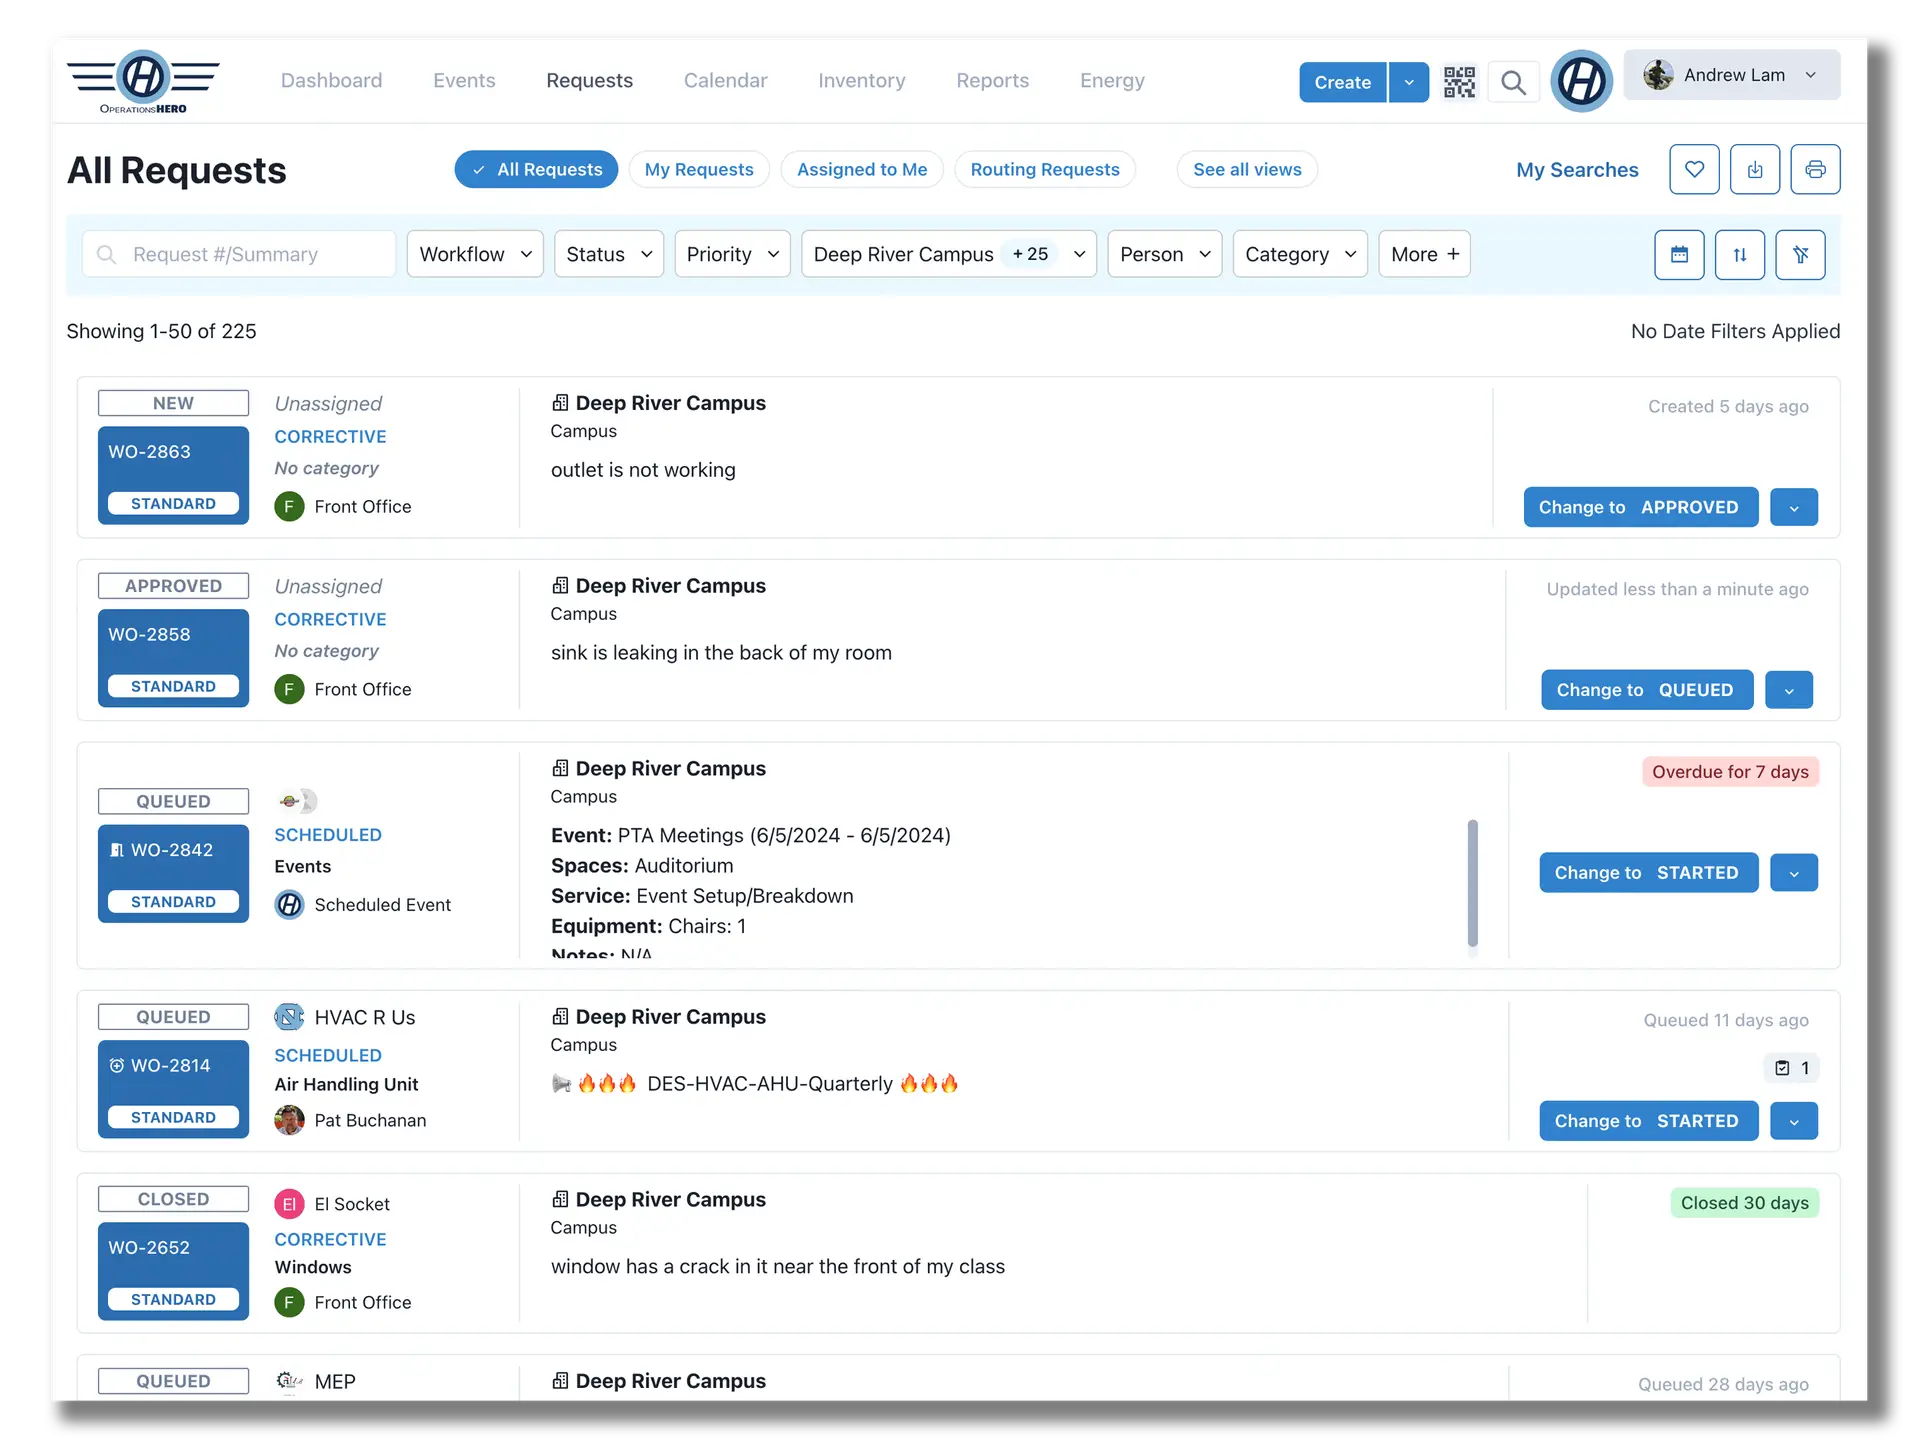Screen dimensions: 1920x1440
Task: Go to the Inventory tab
Action: pos(861,80)
